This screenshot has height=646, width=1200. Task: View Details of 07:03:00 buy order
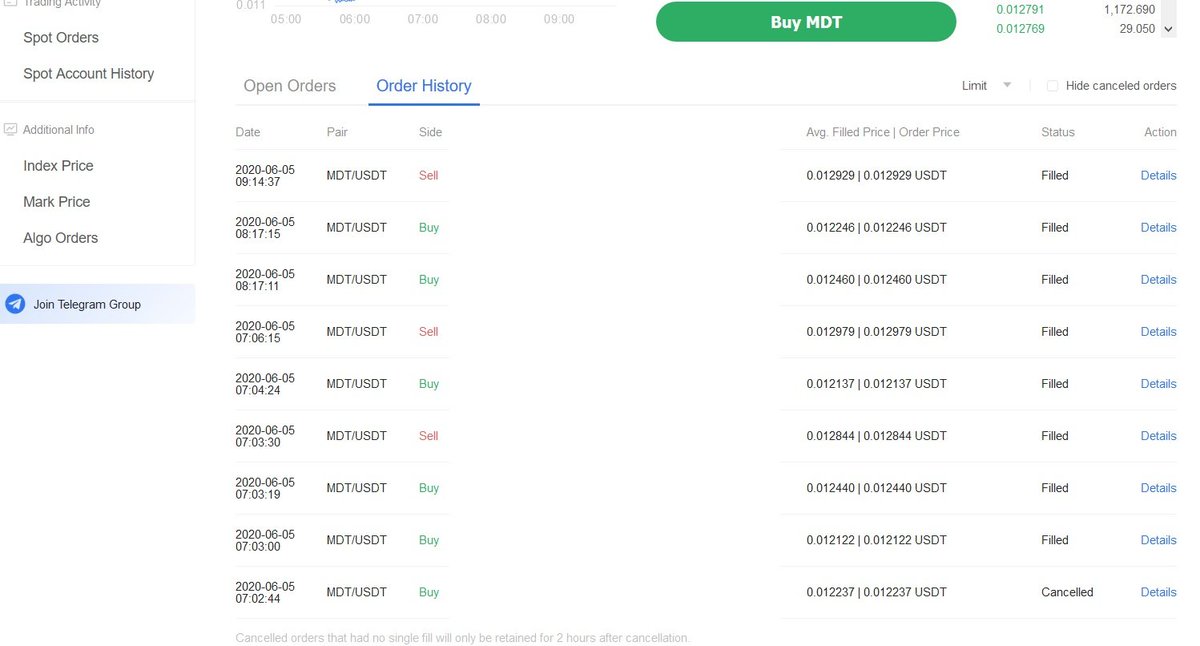point(1158,540)
